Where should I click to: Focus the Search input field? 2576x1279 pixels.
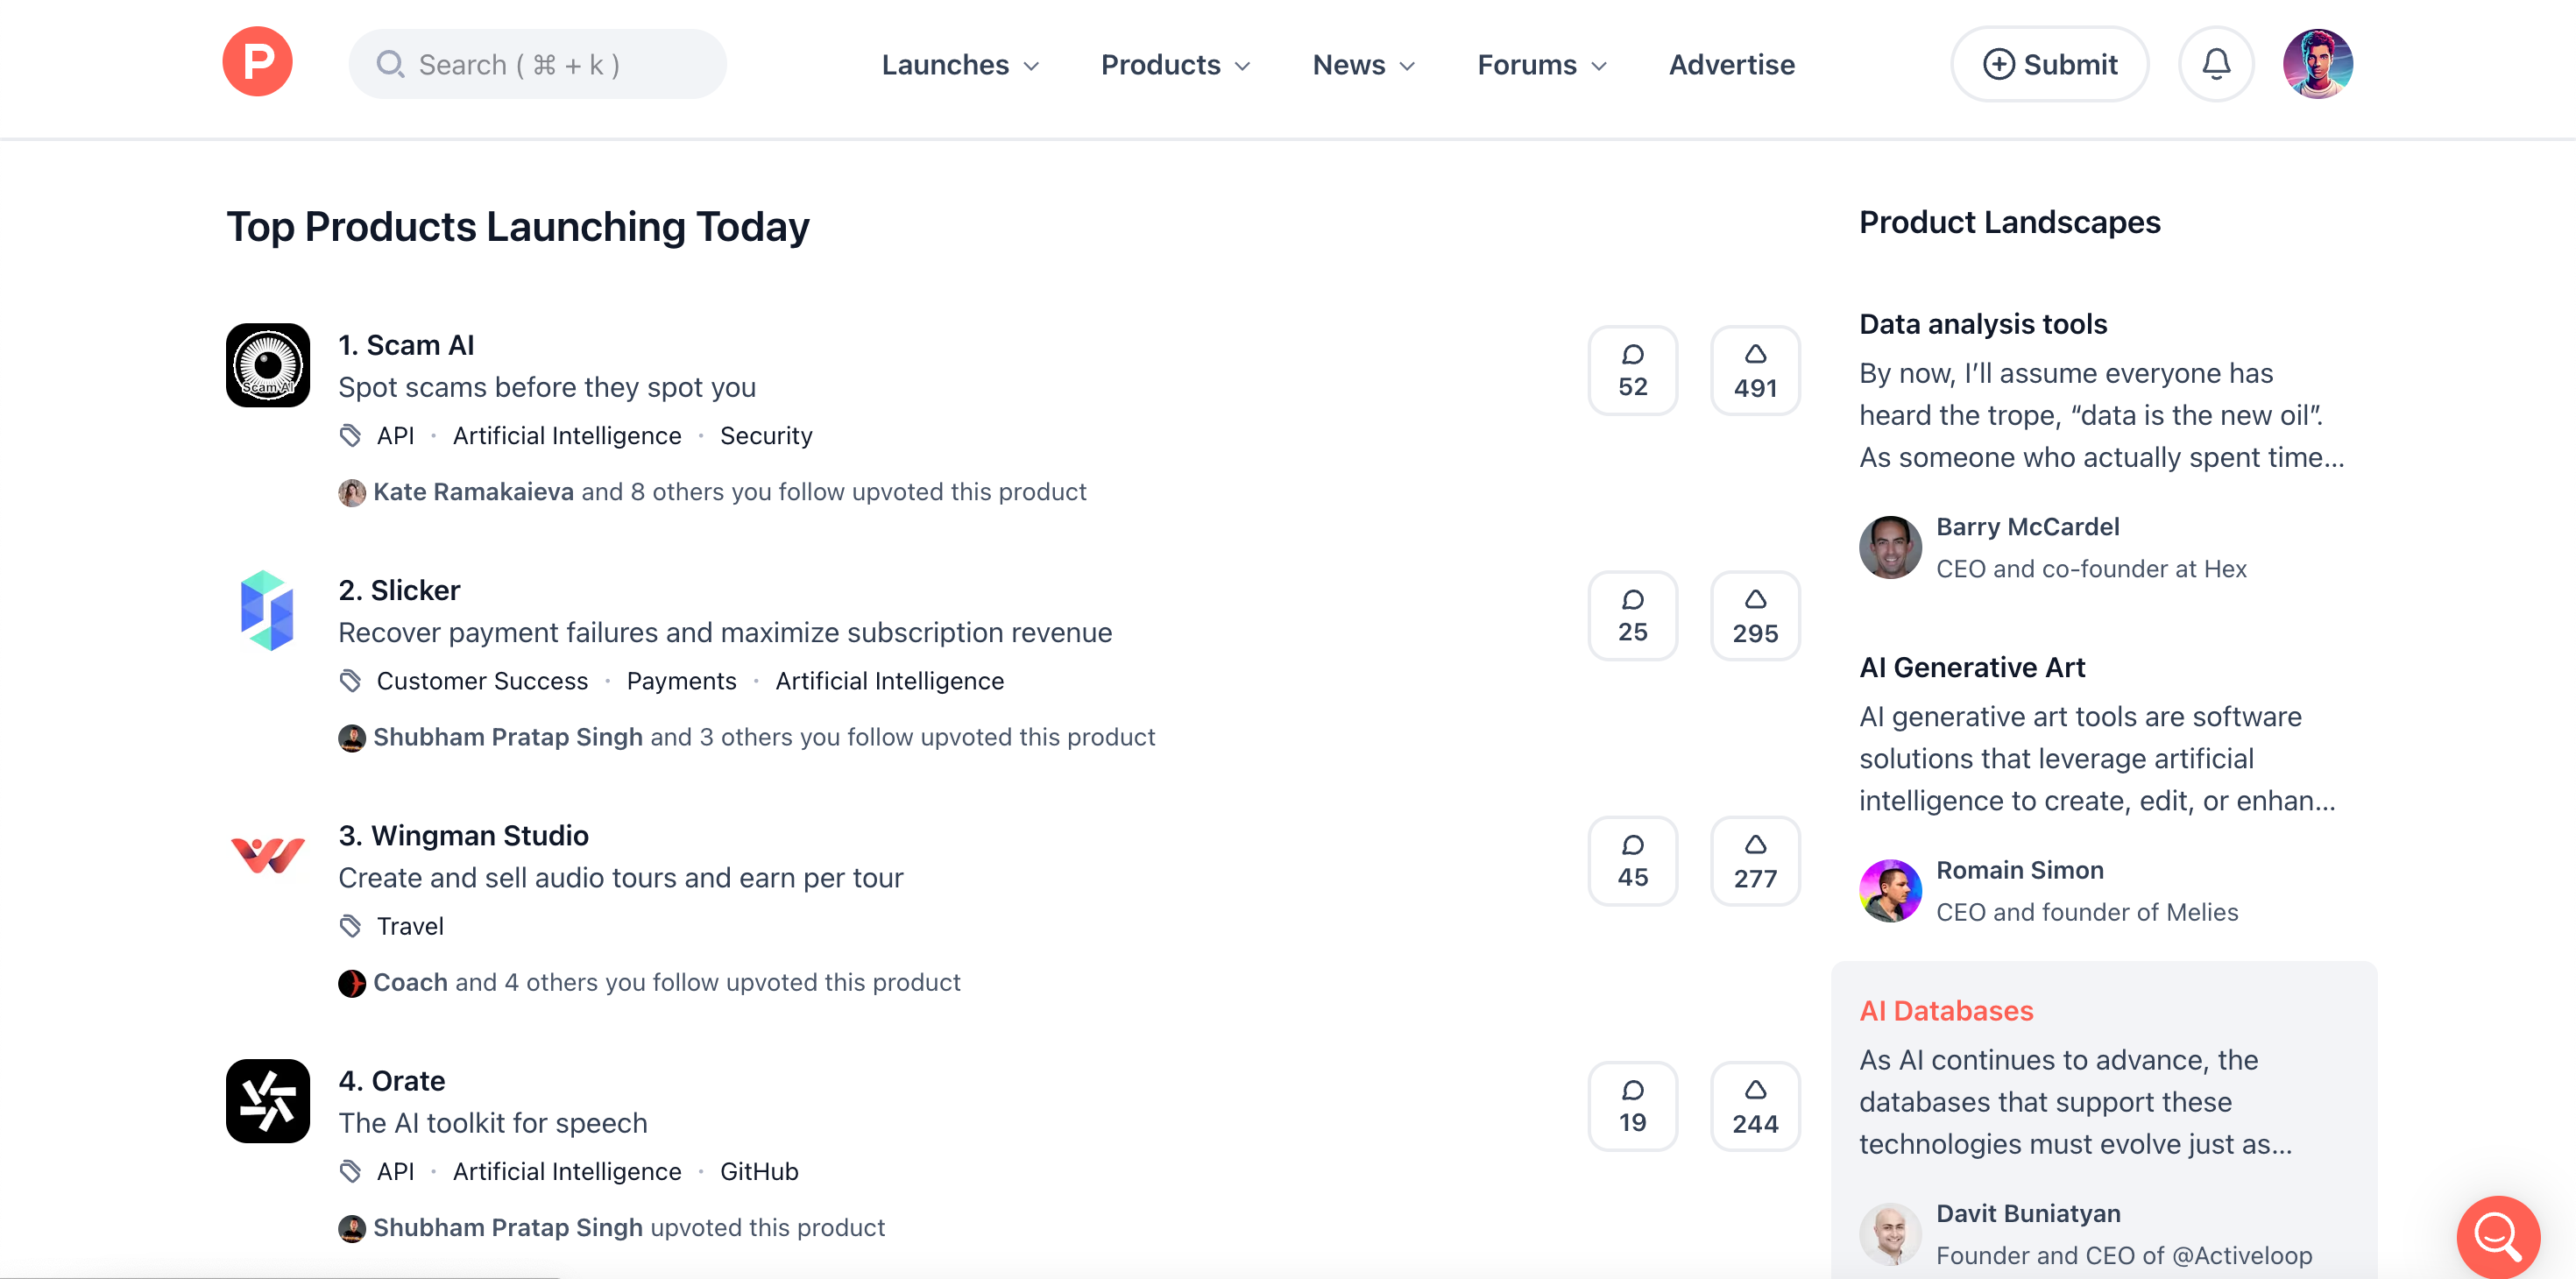click(x=537, y=64)
